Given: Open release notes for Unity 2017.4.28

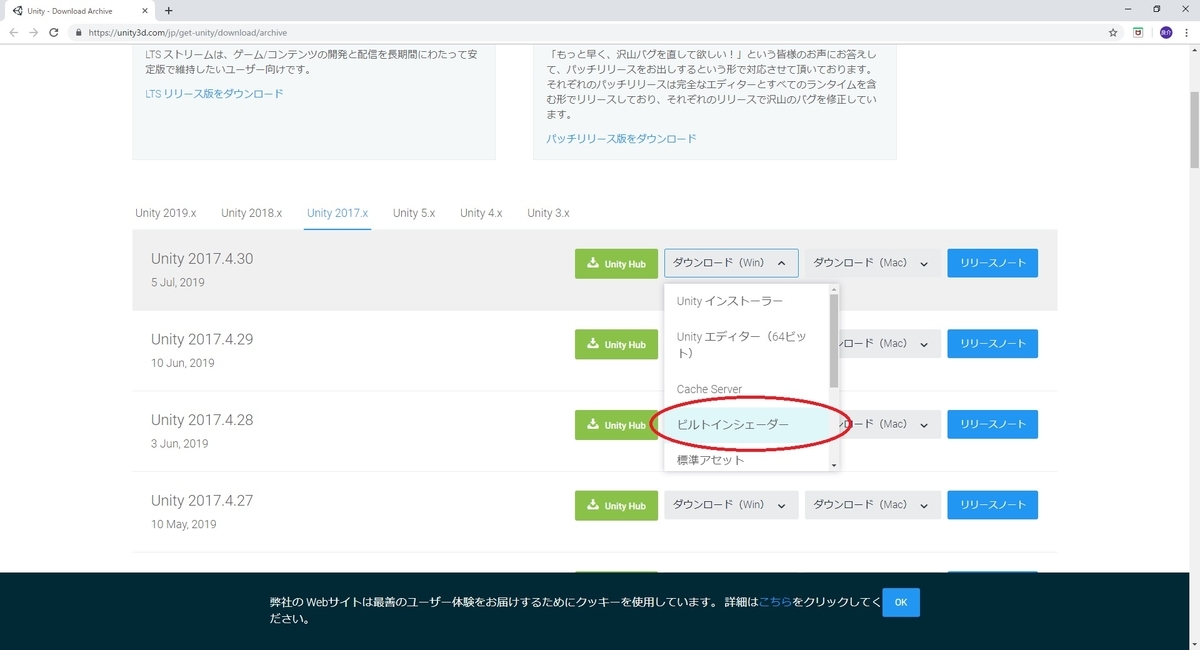Looking at the screenshot, I should pos(992,424).
